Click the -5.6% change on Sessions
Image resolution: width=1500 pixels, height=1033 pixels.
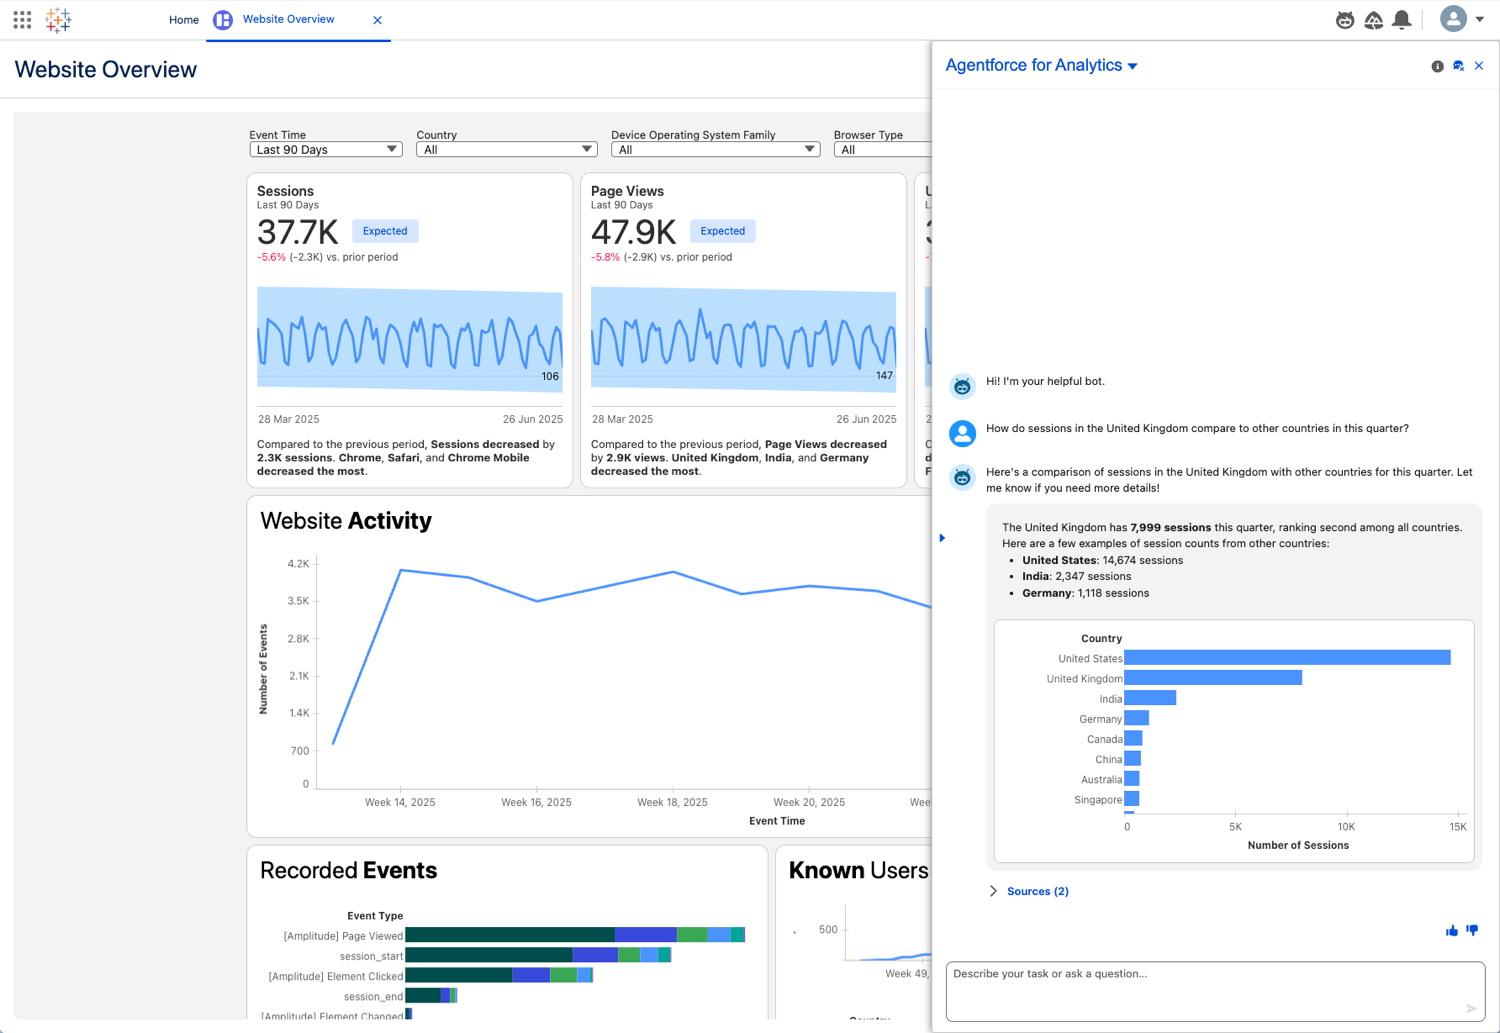271,257
